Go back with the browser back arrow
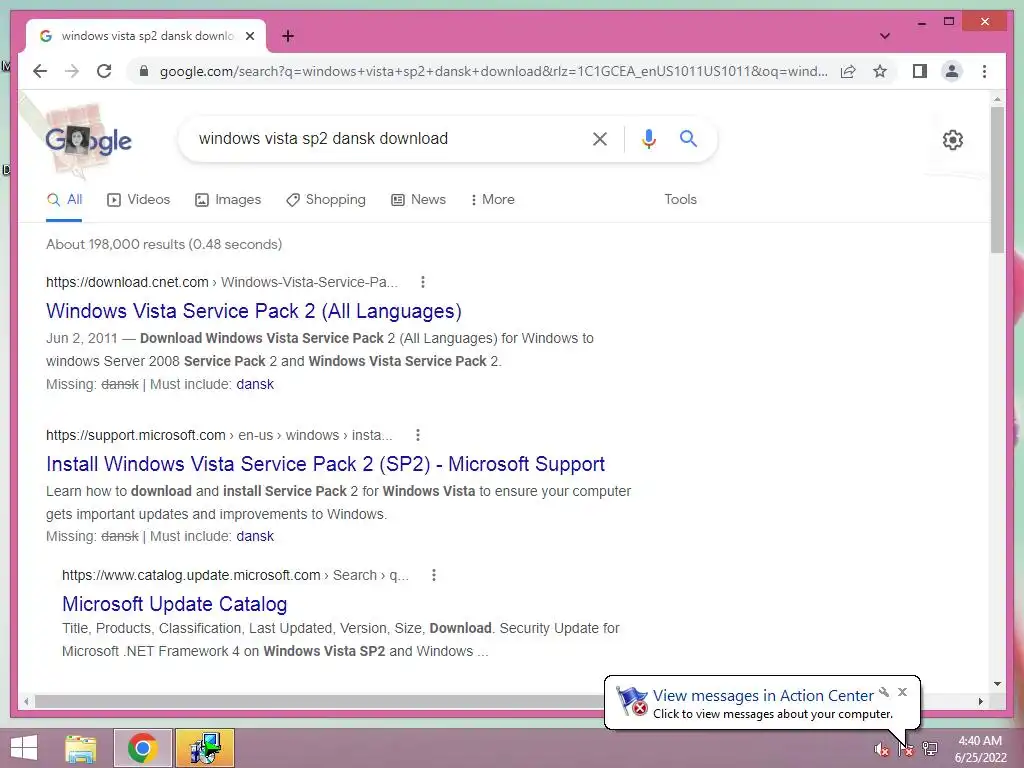 (x=40, y=71)
